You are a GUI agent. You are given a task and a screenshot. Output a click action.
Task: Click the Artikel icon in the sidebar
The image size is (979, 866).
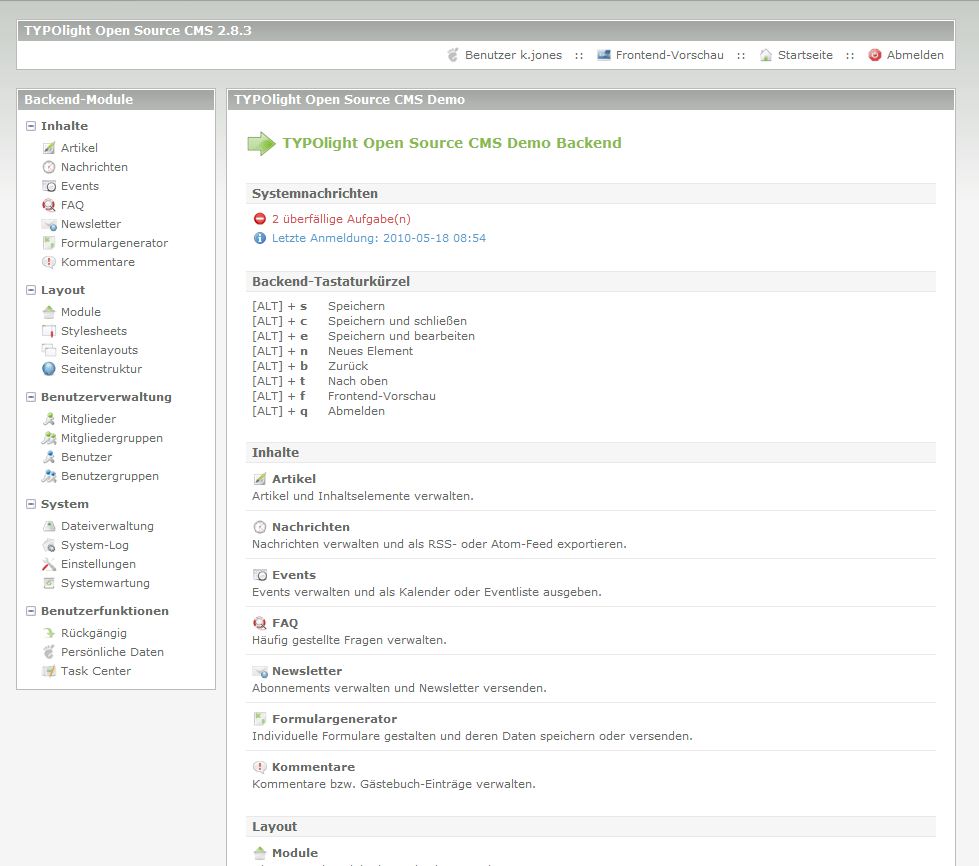pos(49,148)
